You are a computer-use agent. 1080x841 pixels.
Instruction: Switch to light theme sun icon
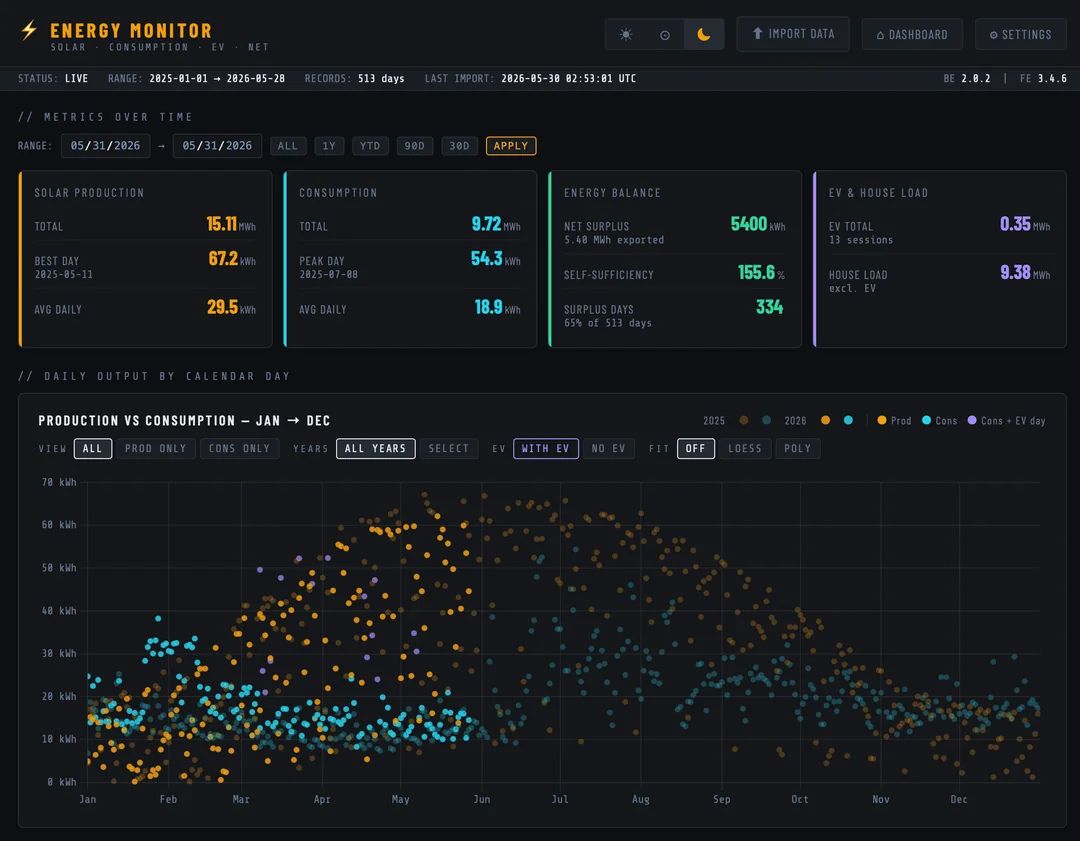[625, 34]
